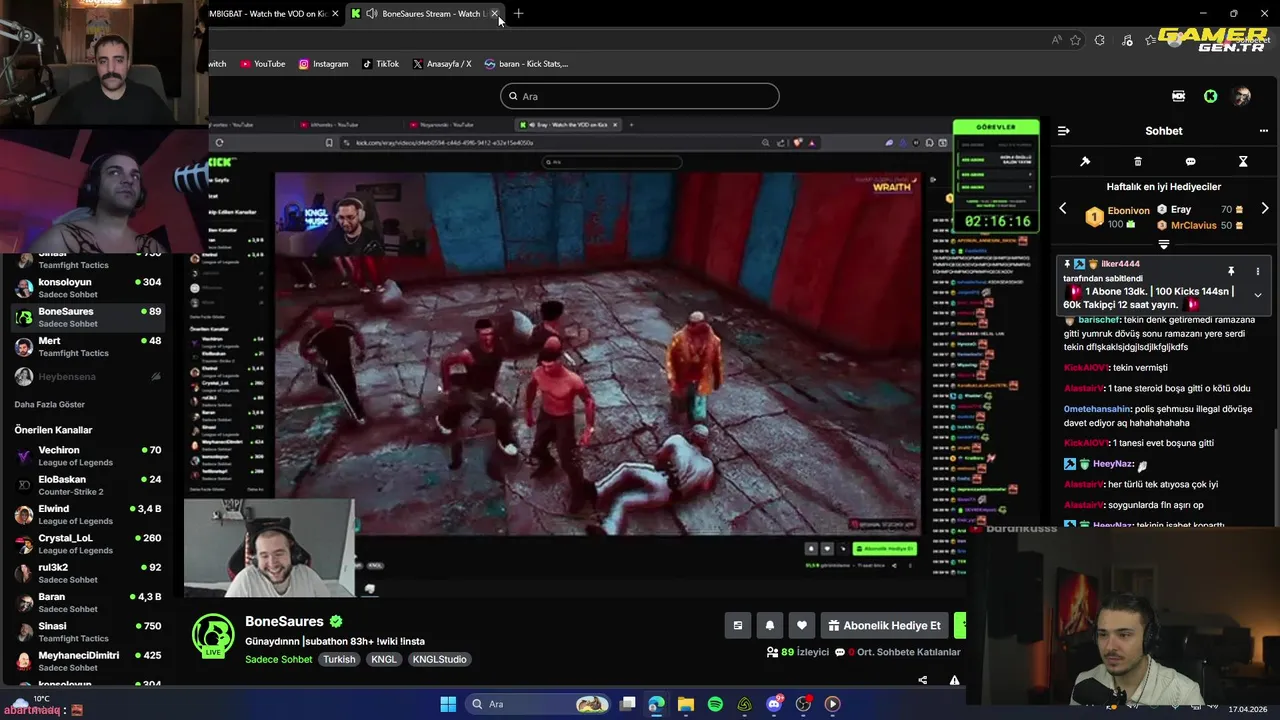Viewport: 1280px width, 720px height.
Task: Close the BoneSaures Stream browser tab
Action: coord(494,13)
